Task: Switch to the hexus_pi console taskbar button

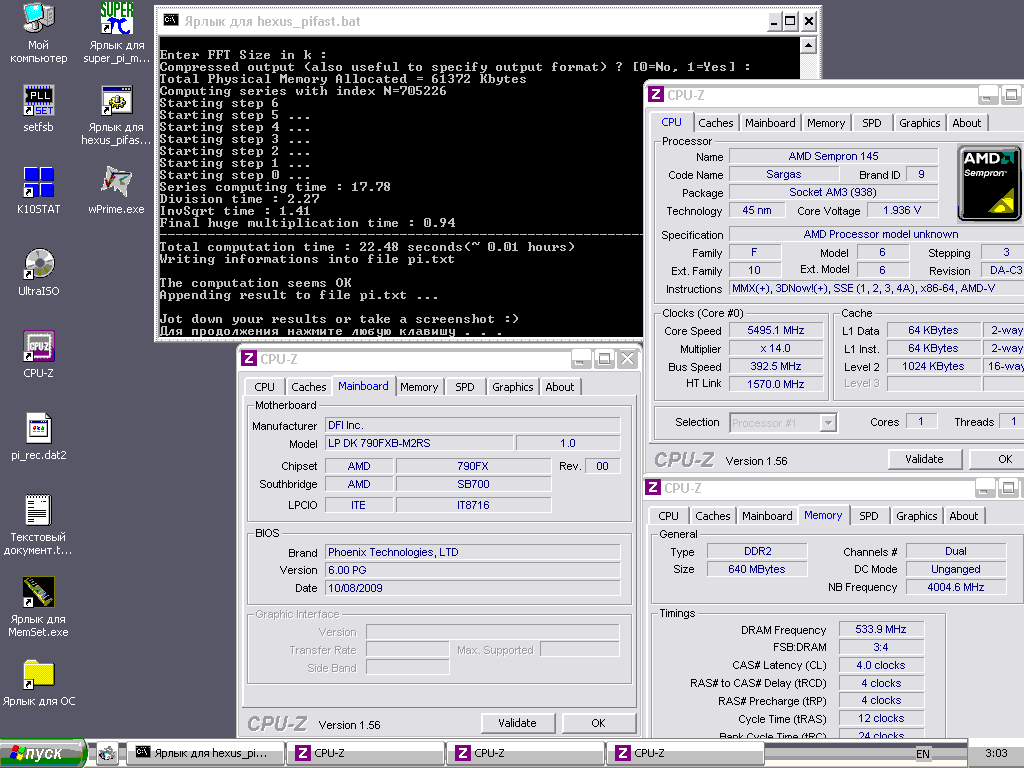Action: (x=205, y=753)
